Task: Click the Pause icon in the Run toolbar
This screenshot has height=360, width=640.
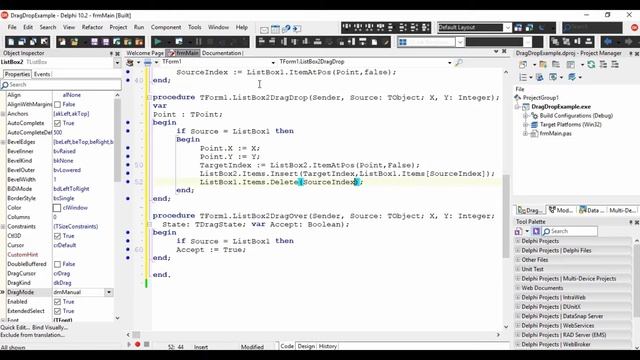Action: pyautogui.click(x=199, y=42)
